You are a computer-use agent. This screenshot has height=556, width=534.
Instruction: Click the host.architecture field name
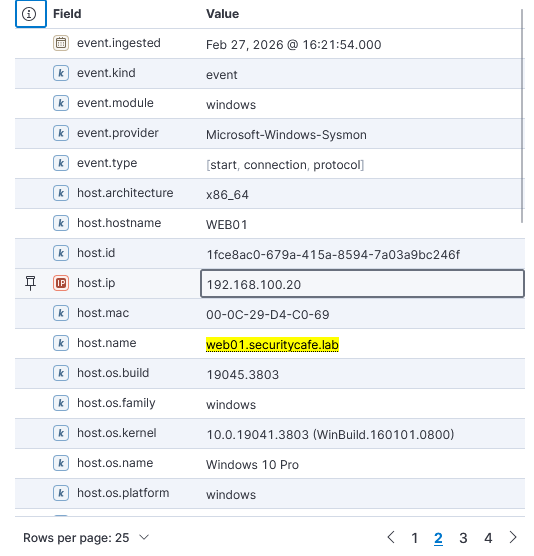click(125, 193)
